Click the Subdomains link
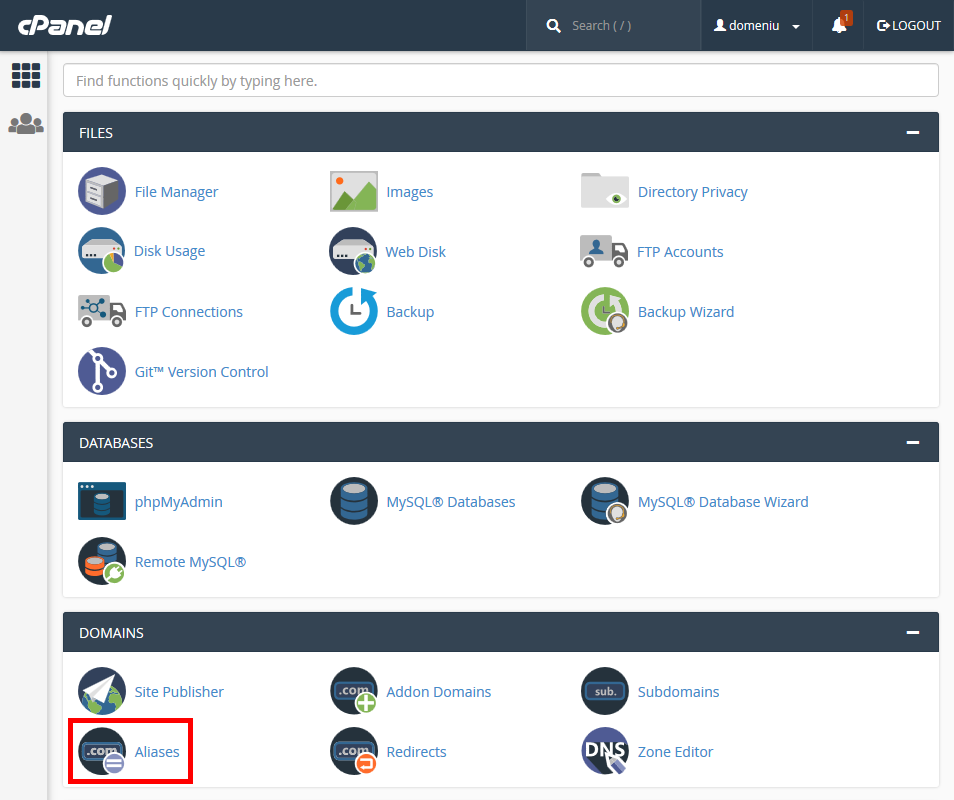The width and height of the screenshot is (954, 800). [678, 692]
